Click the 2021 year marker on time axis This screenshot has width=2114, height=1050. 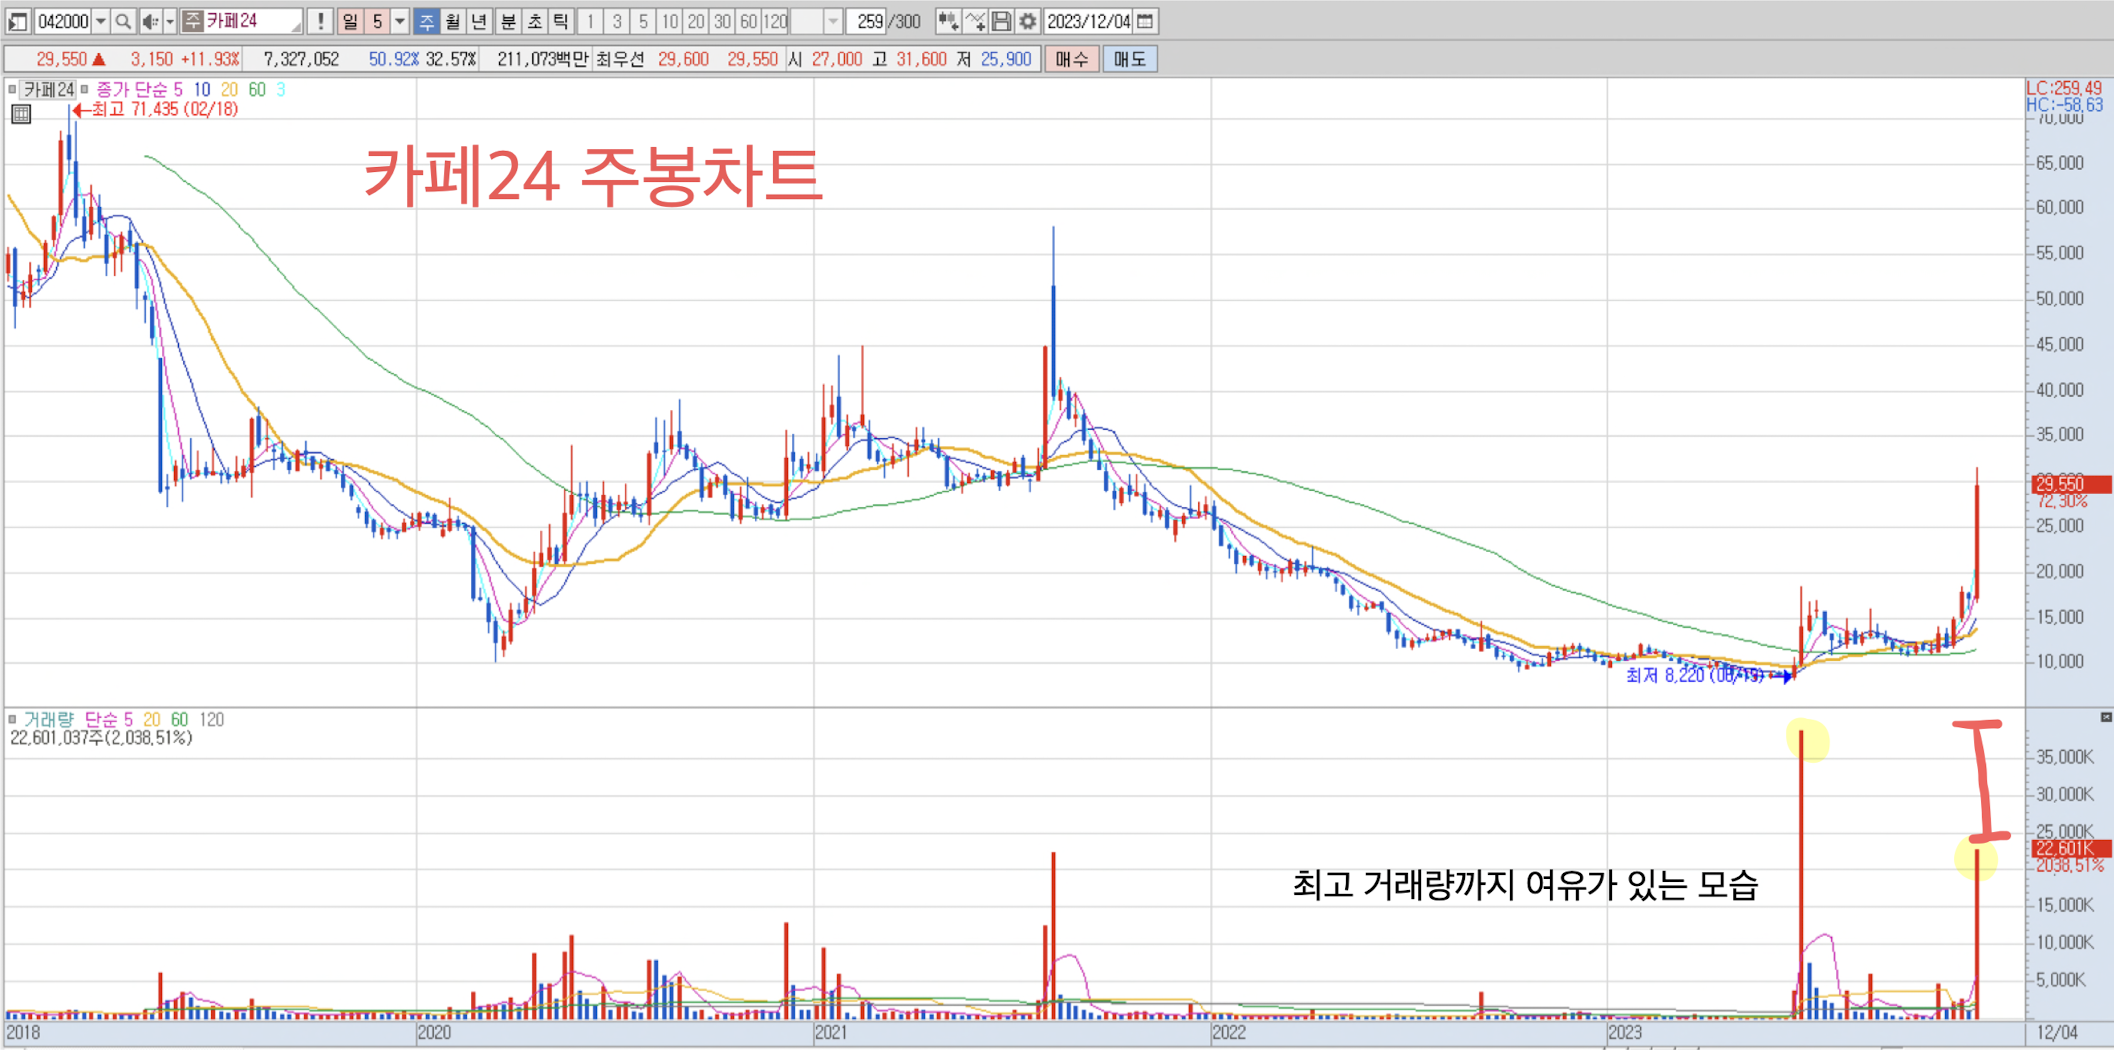pyautogui.click(x=831, y=1033)
